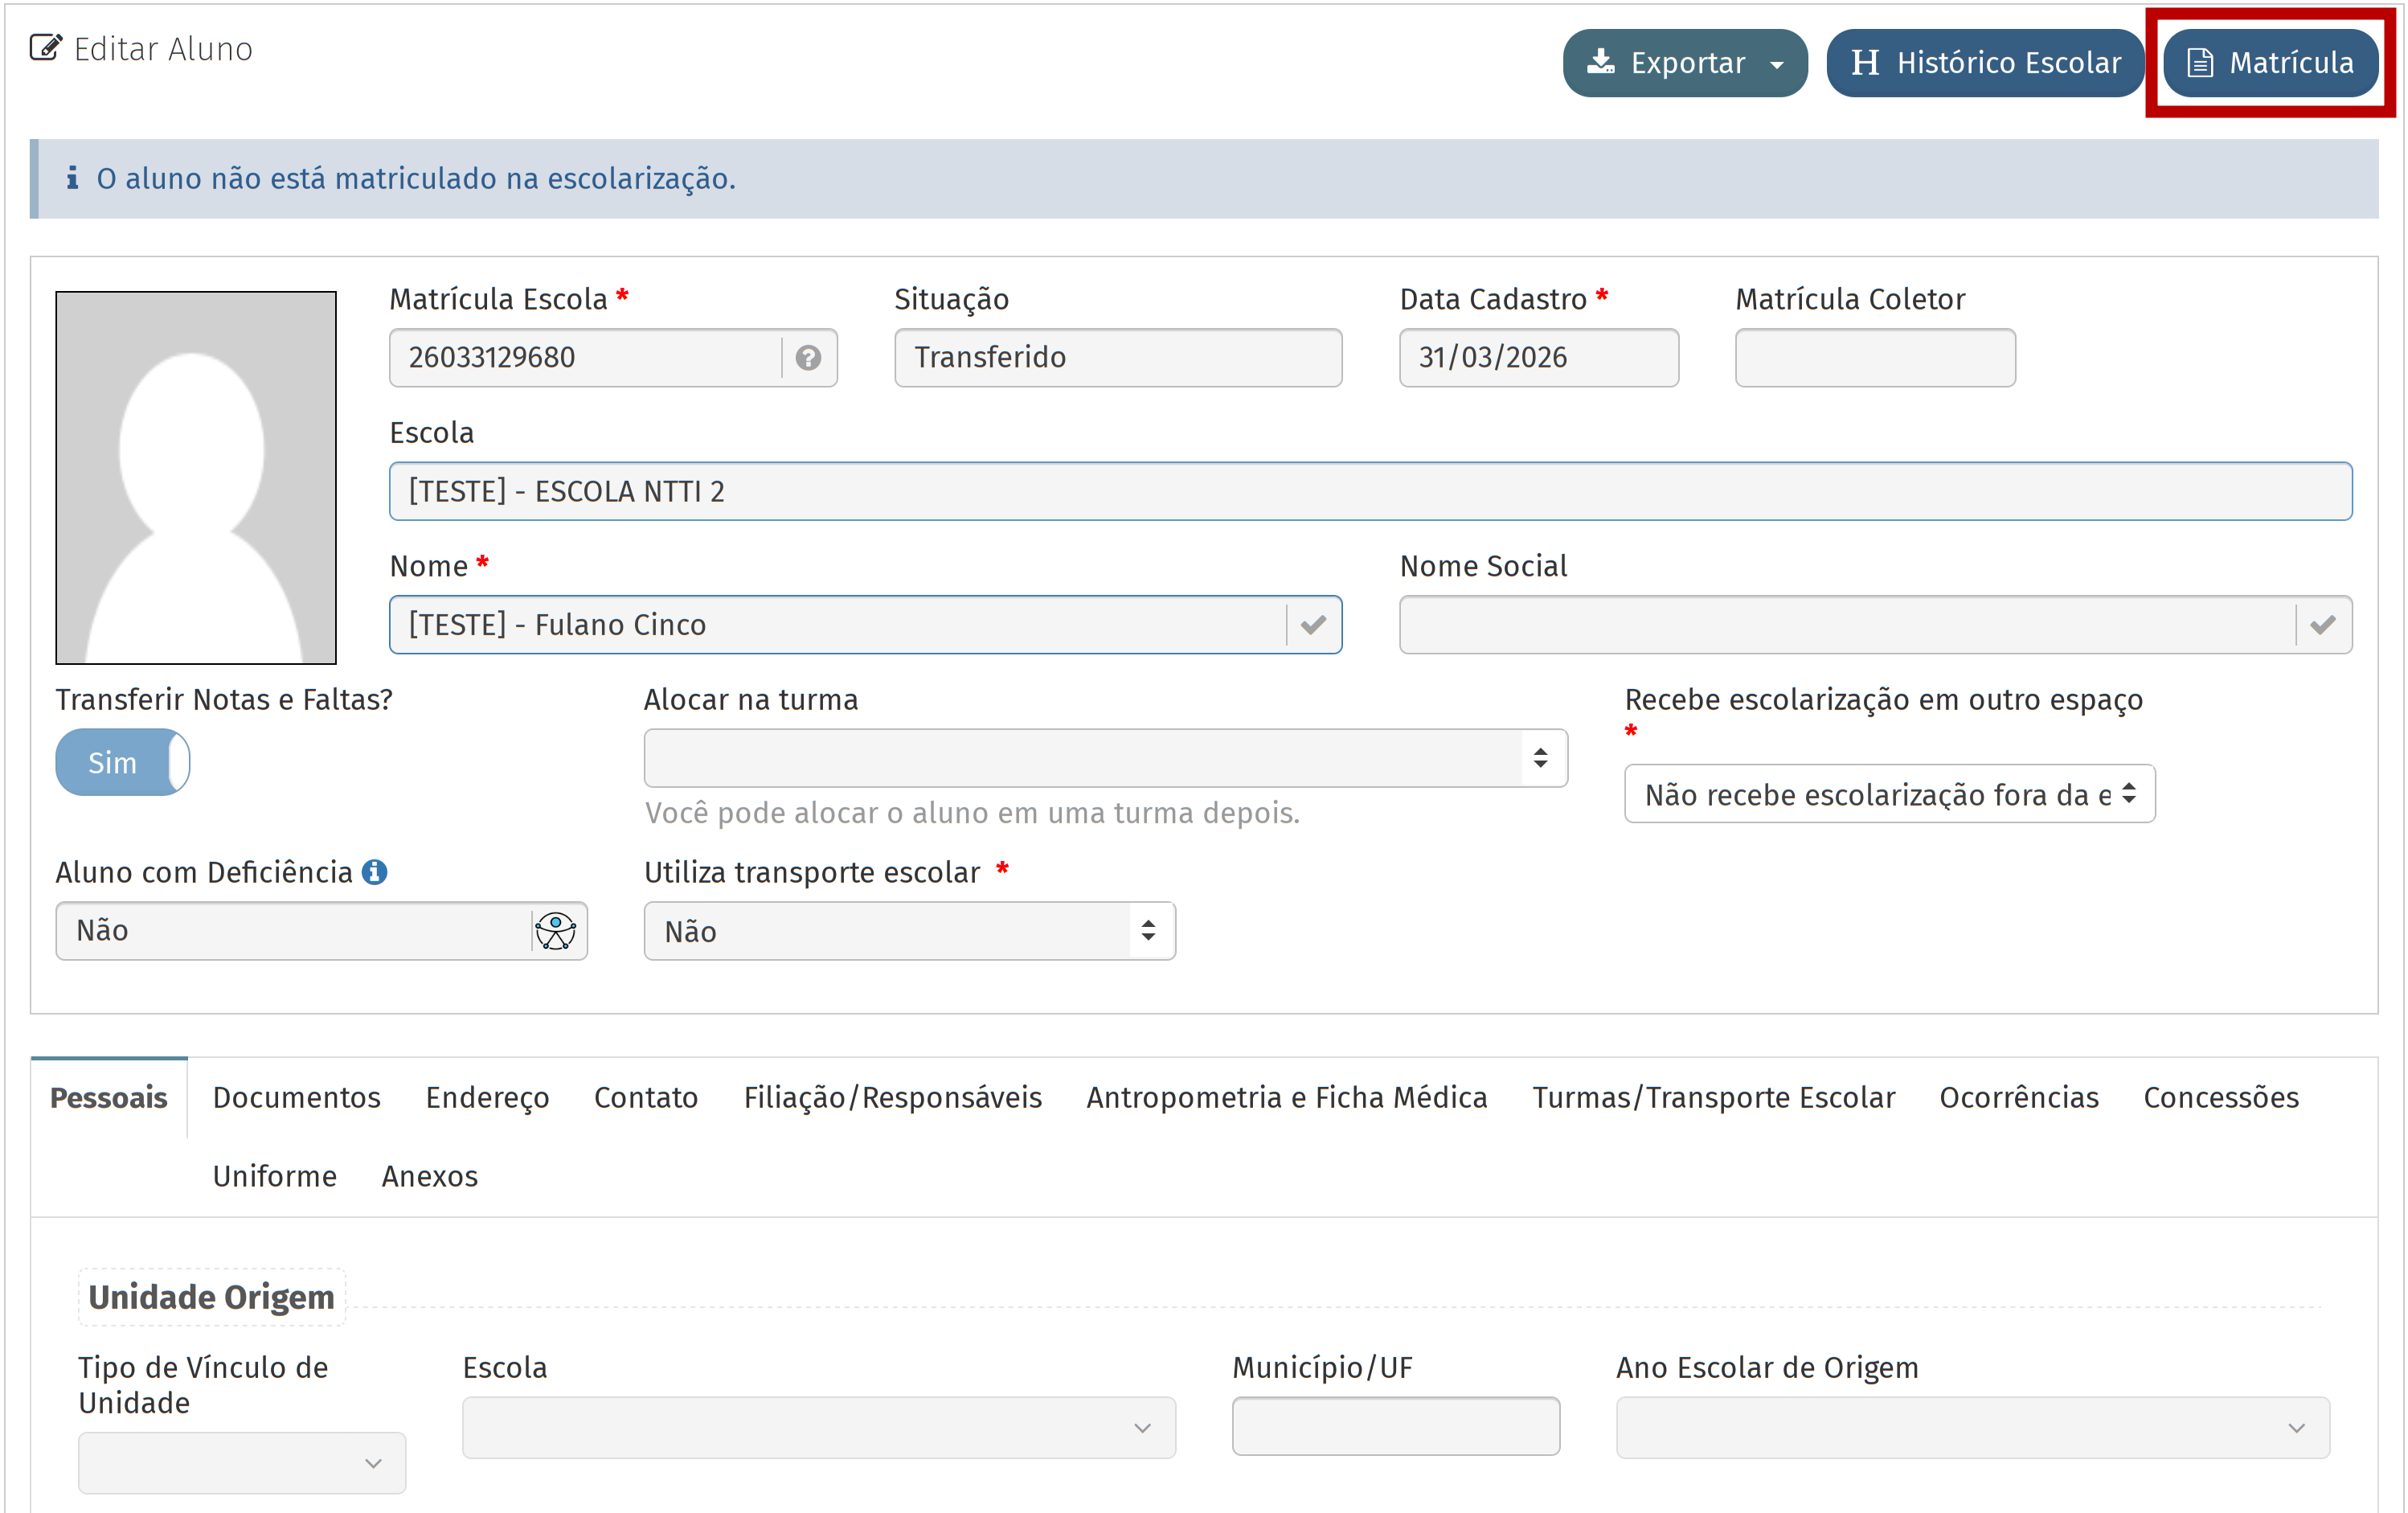Switch to the Documentos tab

296,1097
